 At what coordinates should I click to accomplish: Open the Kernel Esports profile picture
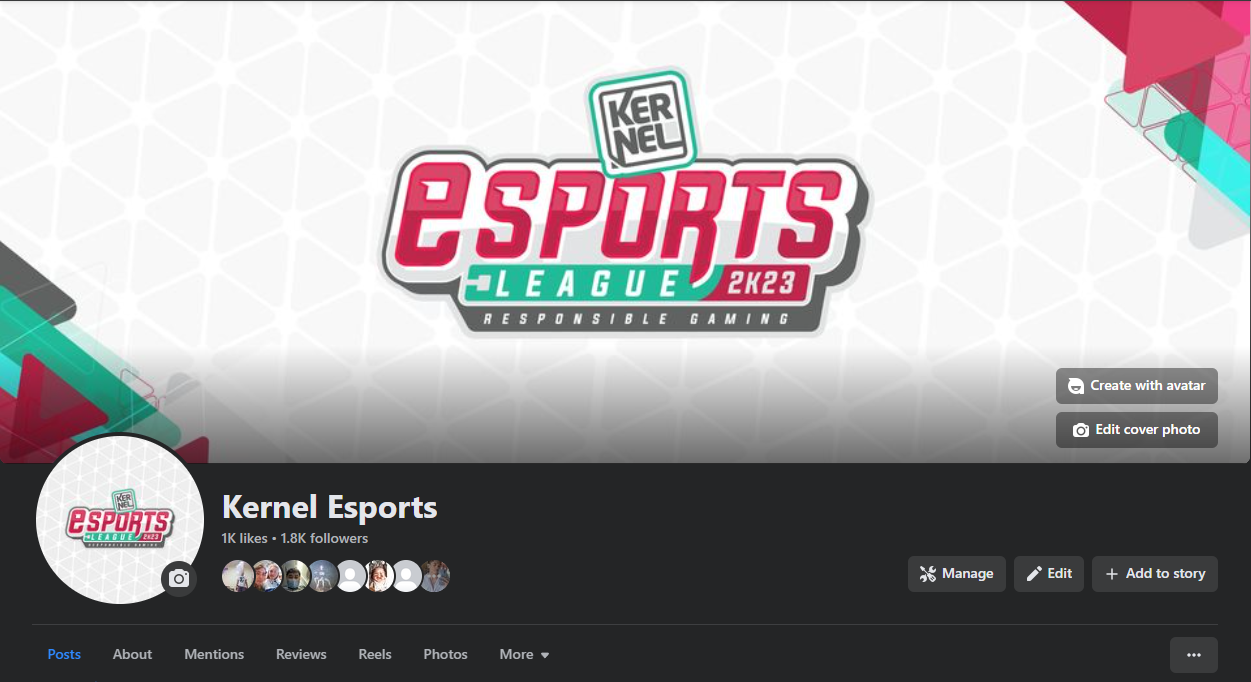click(x=120, y=520)
